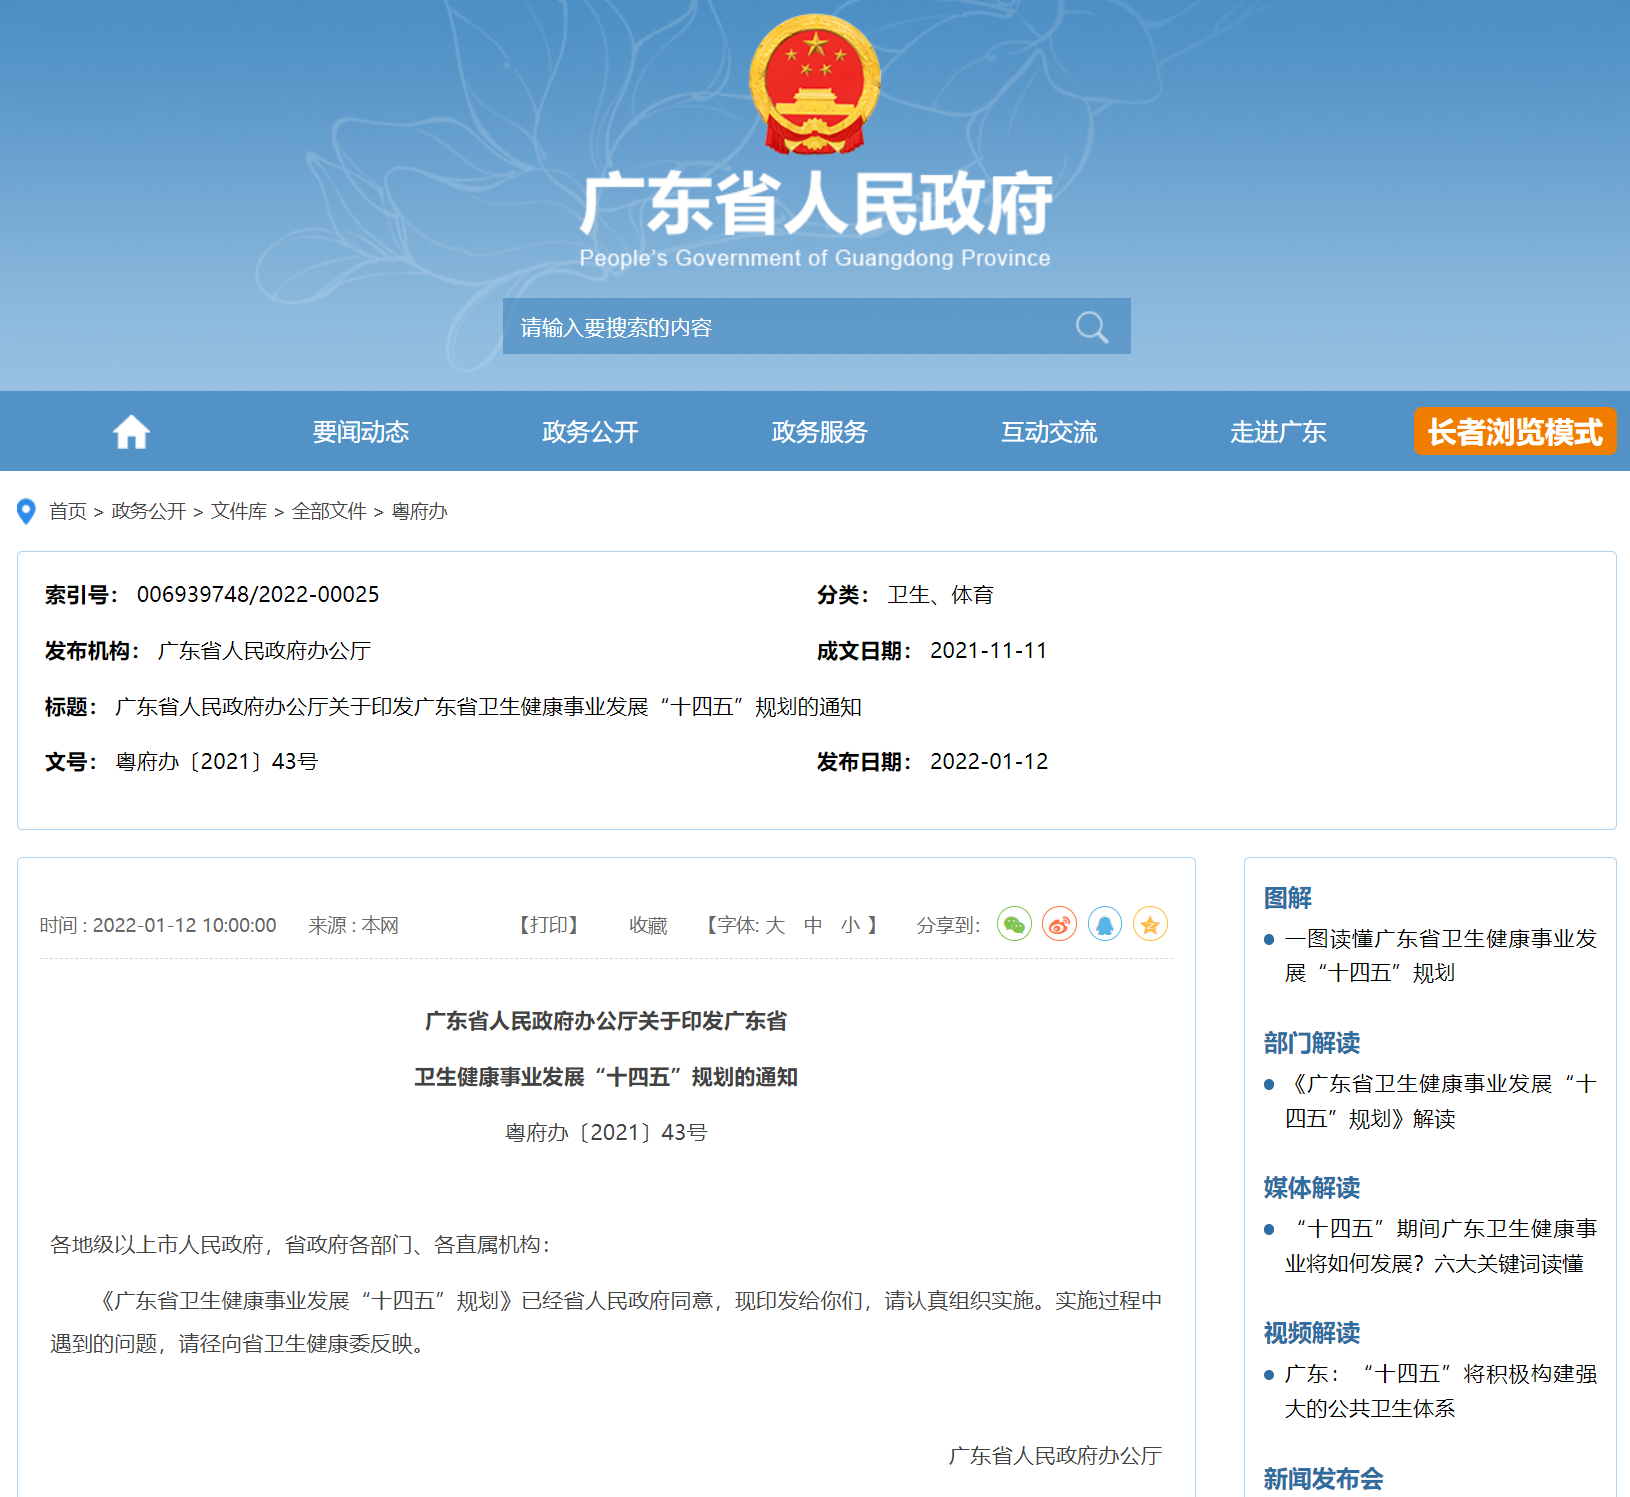Click the 成文日期 value 2021-11-11
Image resolution: width=1630 pixels, height=1497 pixels.
(x=988, y=651)
